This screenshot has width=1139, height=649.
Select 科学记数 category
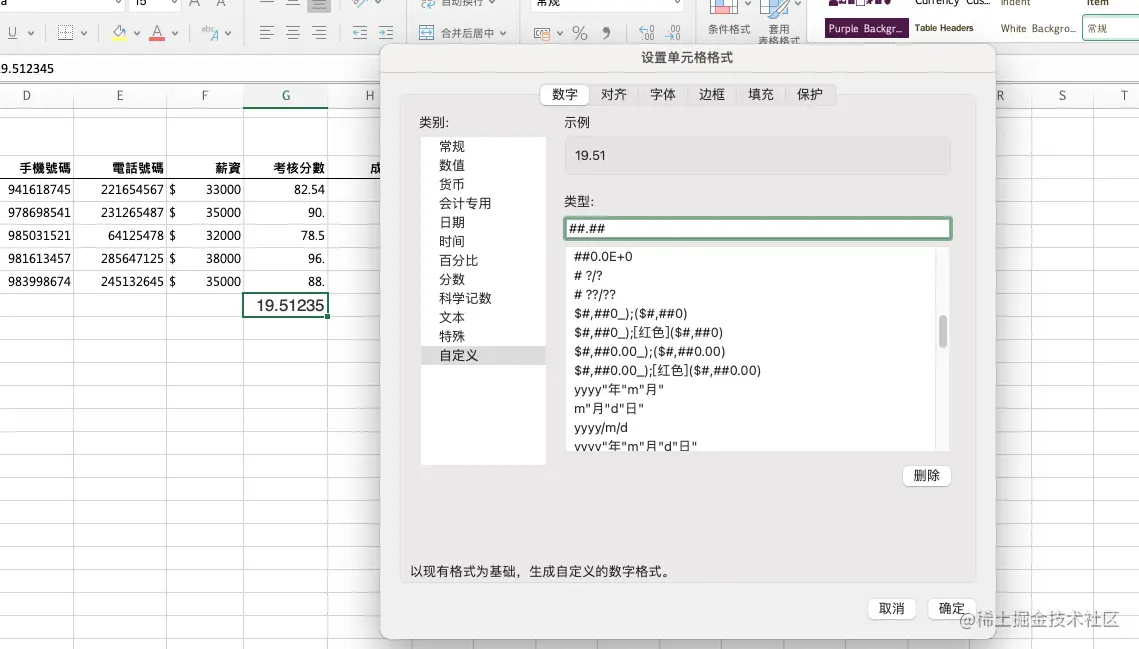point(483,299)
